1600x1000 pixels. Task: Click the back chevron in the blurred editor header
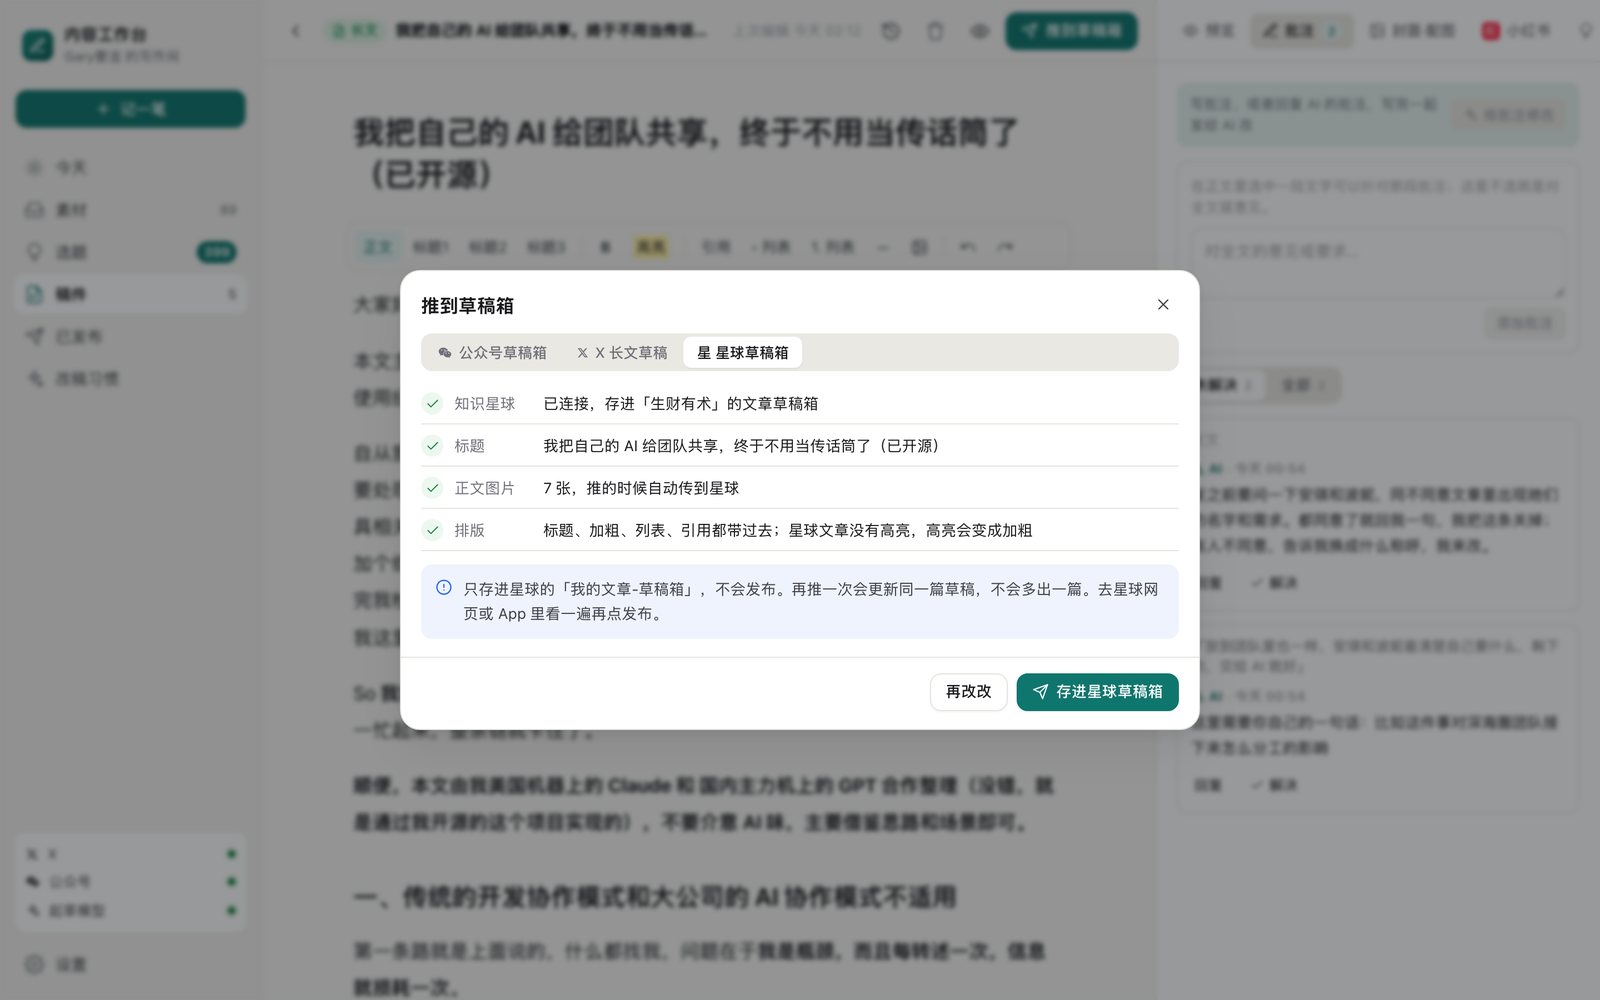click(296, 31)
